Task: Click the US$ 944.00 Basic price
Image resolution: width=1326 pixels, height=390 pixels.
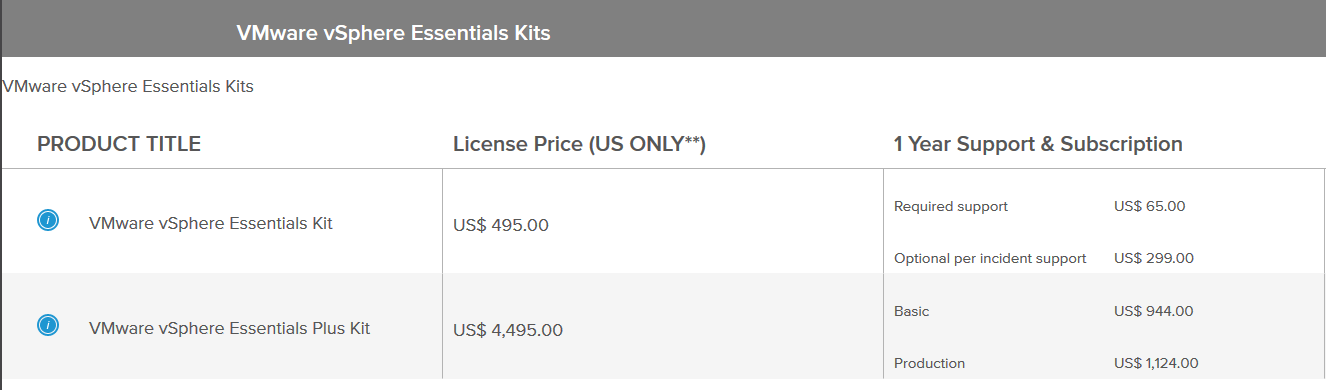Action: tap(1153, 312)
